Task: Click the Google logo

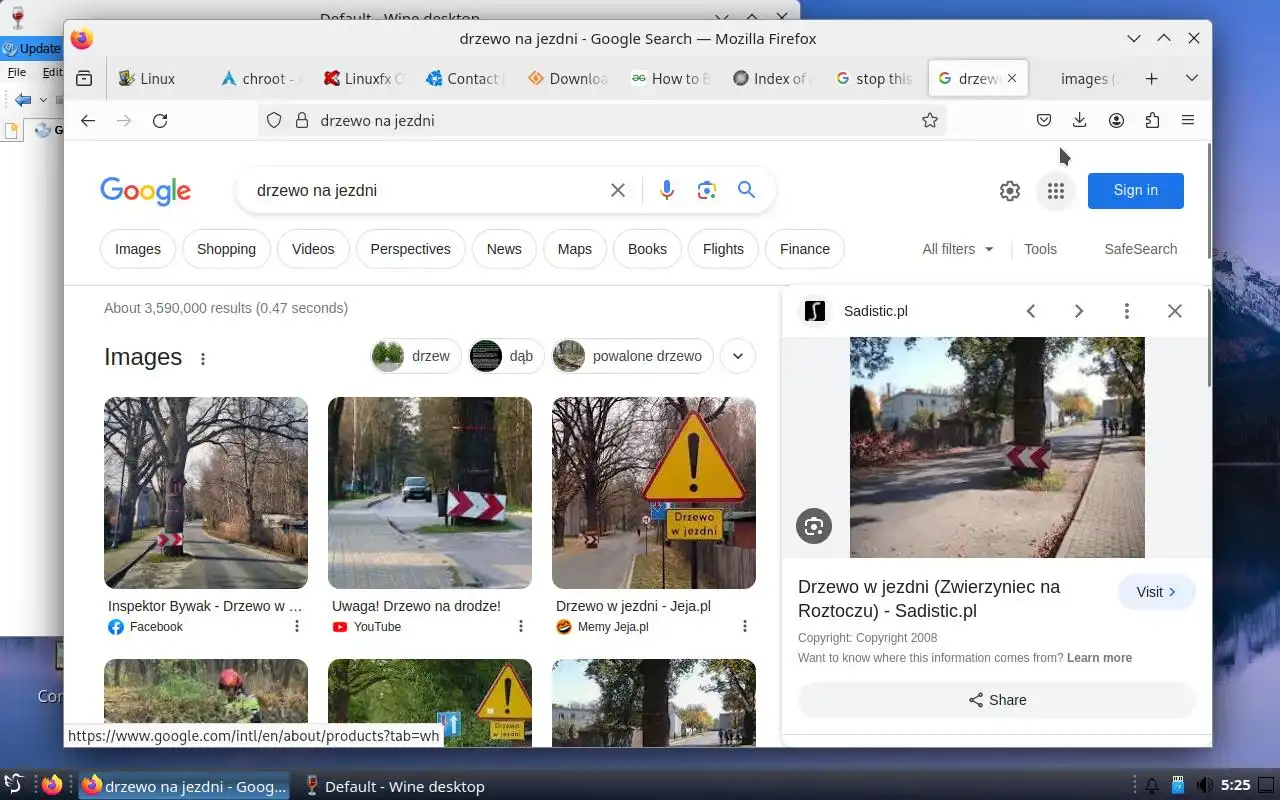Action: point(145,191)
